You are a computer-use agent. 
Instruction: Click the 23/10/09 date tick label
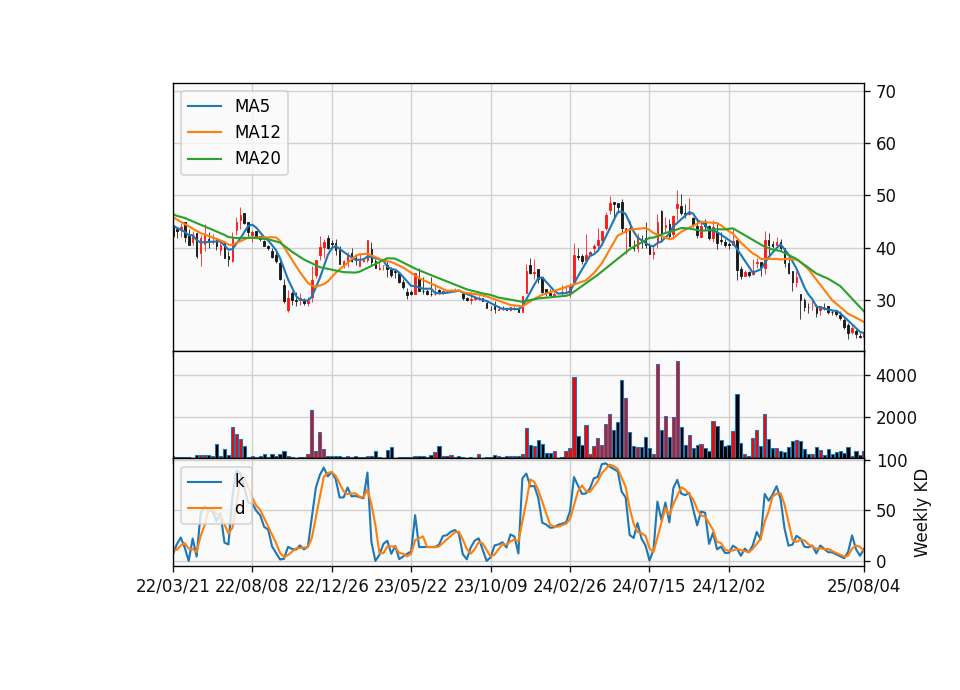(x=490, y=586)
